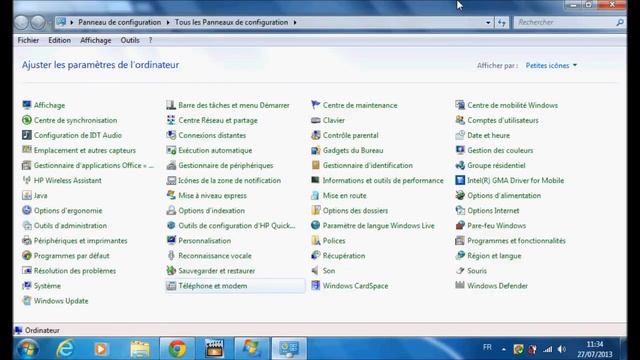Click the Téléphone et modem icon
Screen dimensions: 640x360
(171, 286)
